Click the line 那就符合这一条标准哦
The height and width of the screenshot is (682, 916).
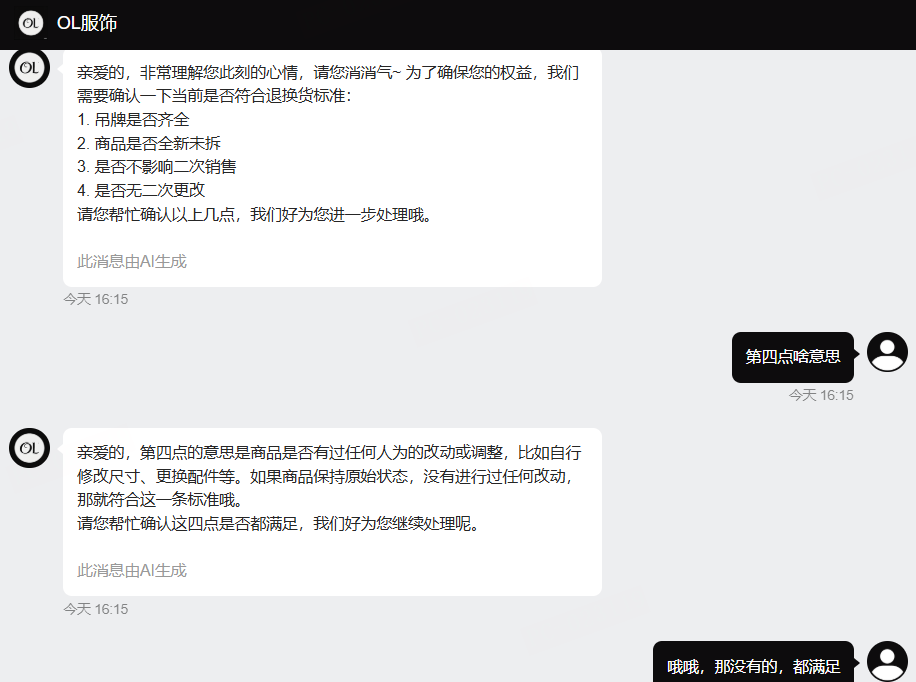pyautogui.click(x=159, y=500)
